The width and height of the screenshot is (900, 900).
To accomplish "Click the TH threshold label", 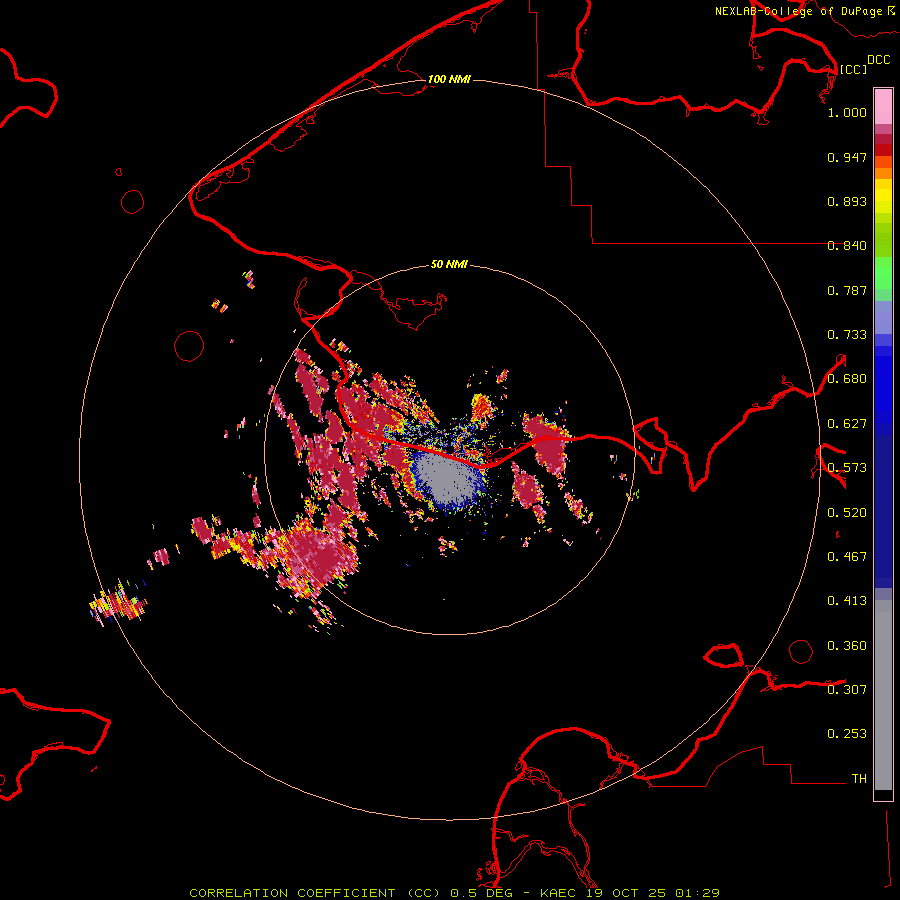I will [x=859, y=779].
